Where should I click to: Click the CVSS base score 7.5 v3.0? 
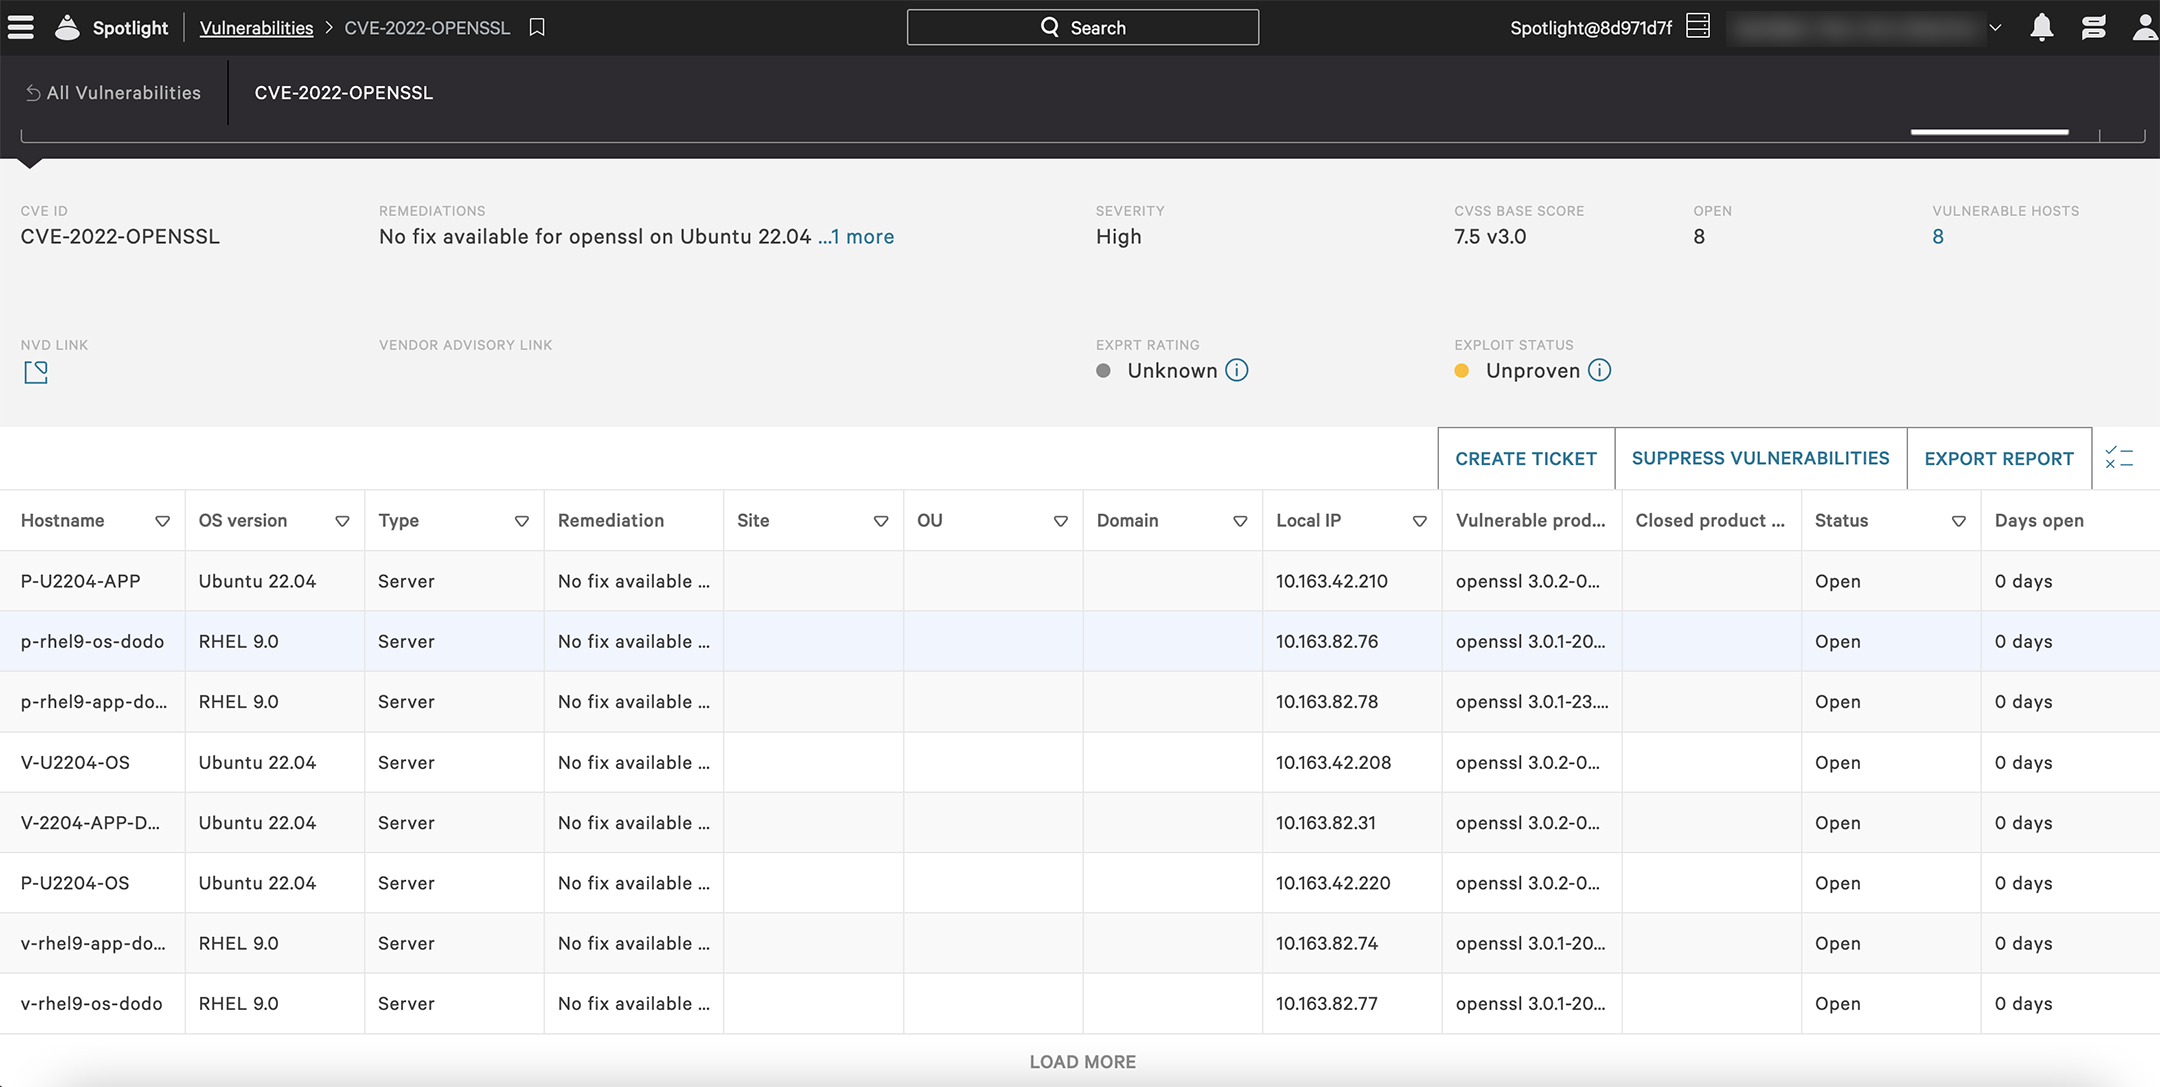(1490, 237)
